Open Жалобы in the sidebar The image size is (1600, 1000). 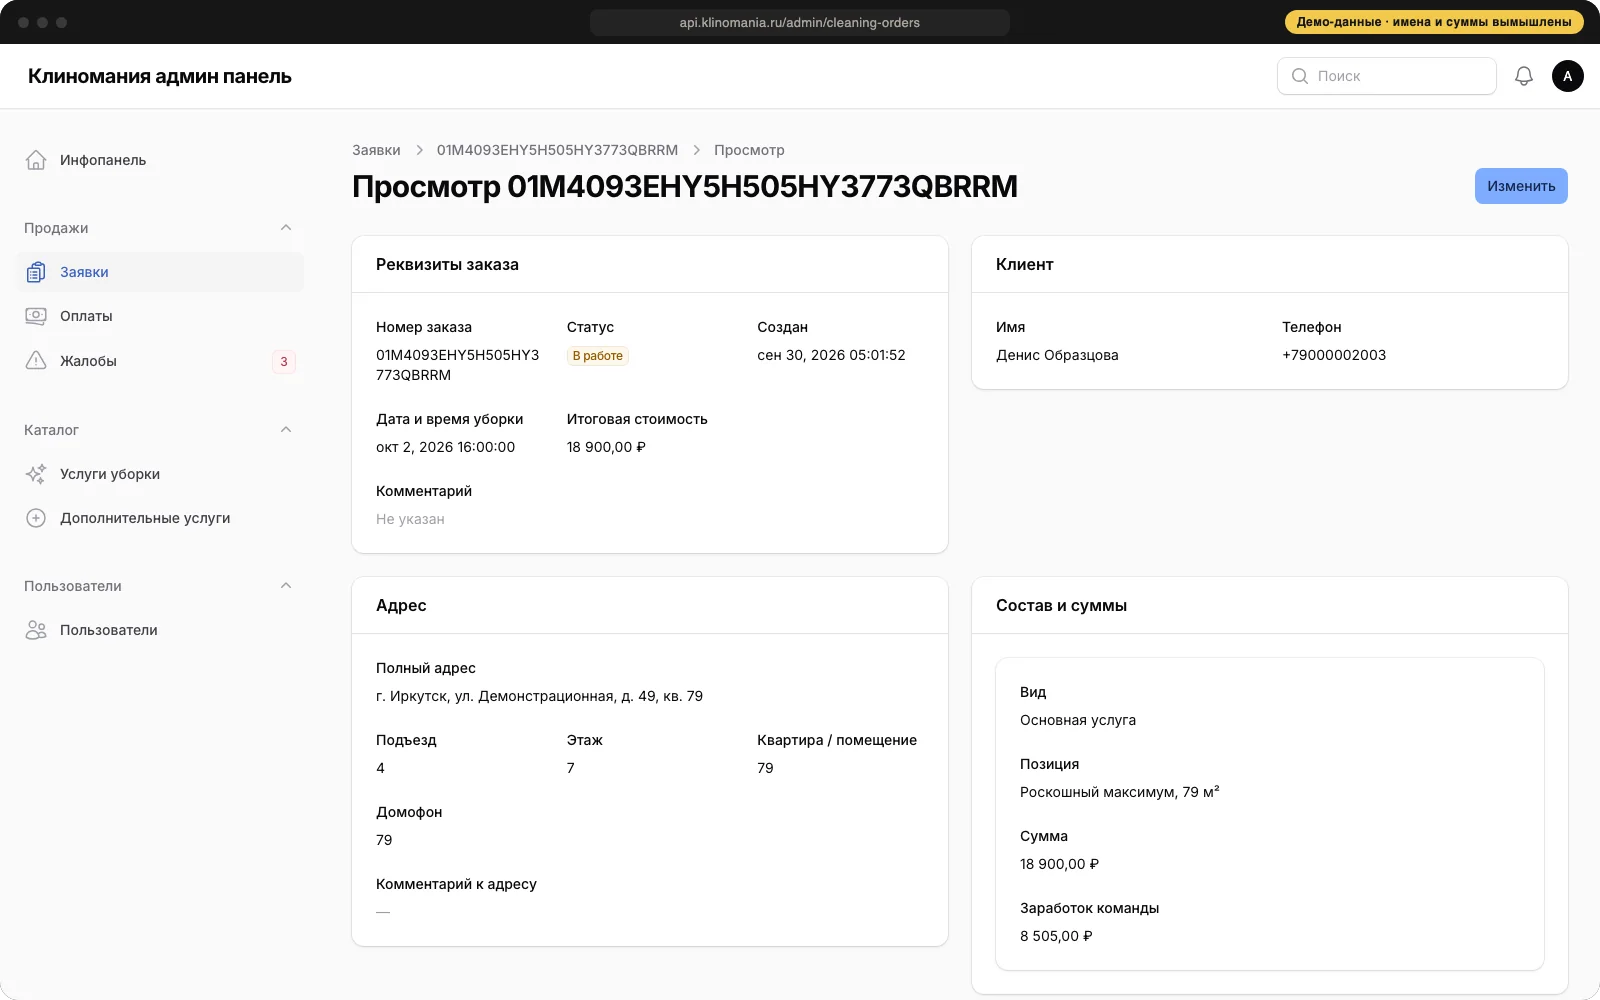pos(160,361)
